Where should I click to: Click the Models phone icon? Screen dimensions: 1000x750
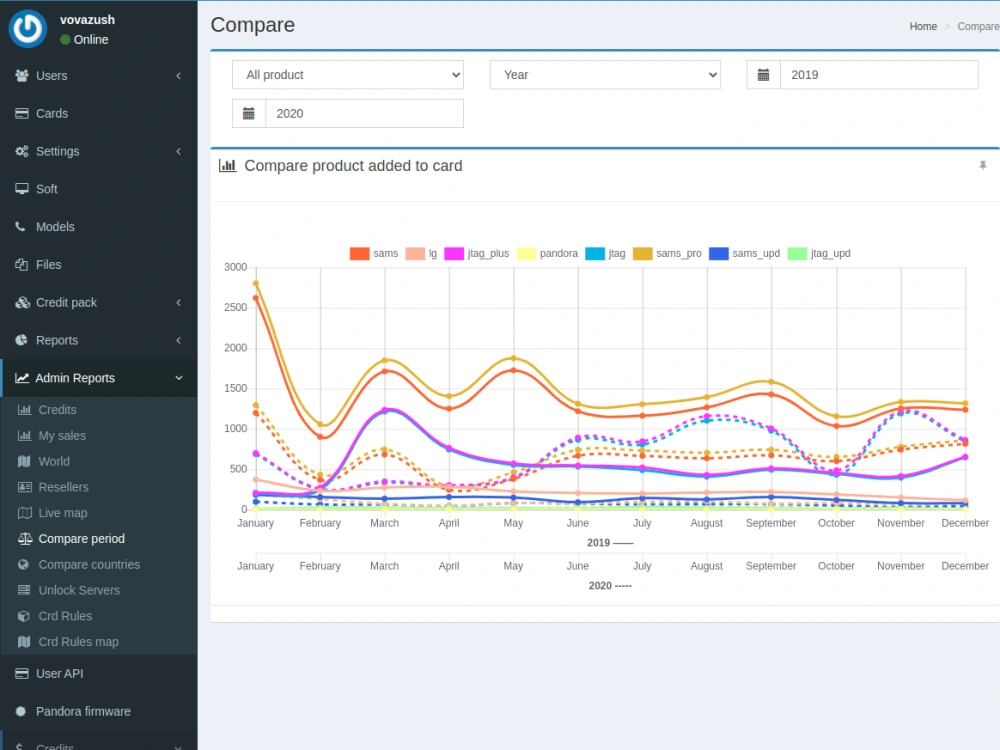tap(21, 226)
